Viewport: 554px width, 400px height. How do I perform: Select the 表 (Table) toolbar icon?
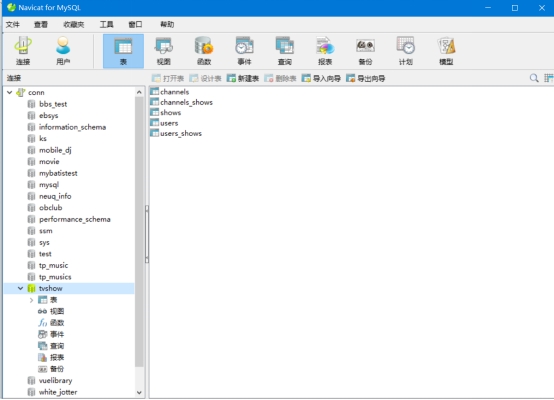[123, 51]
